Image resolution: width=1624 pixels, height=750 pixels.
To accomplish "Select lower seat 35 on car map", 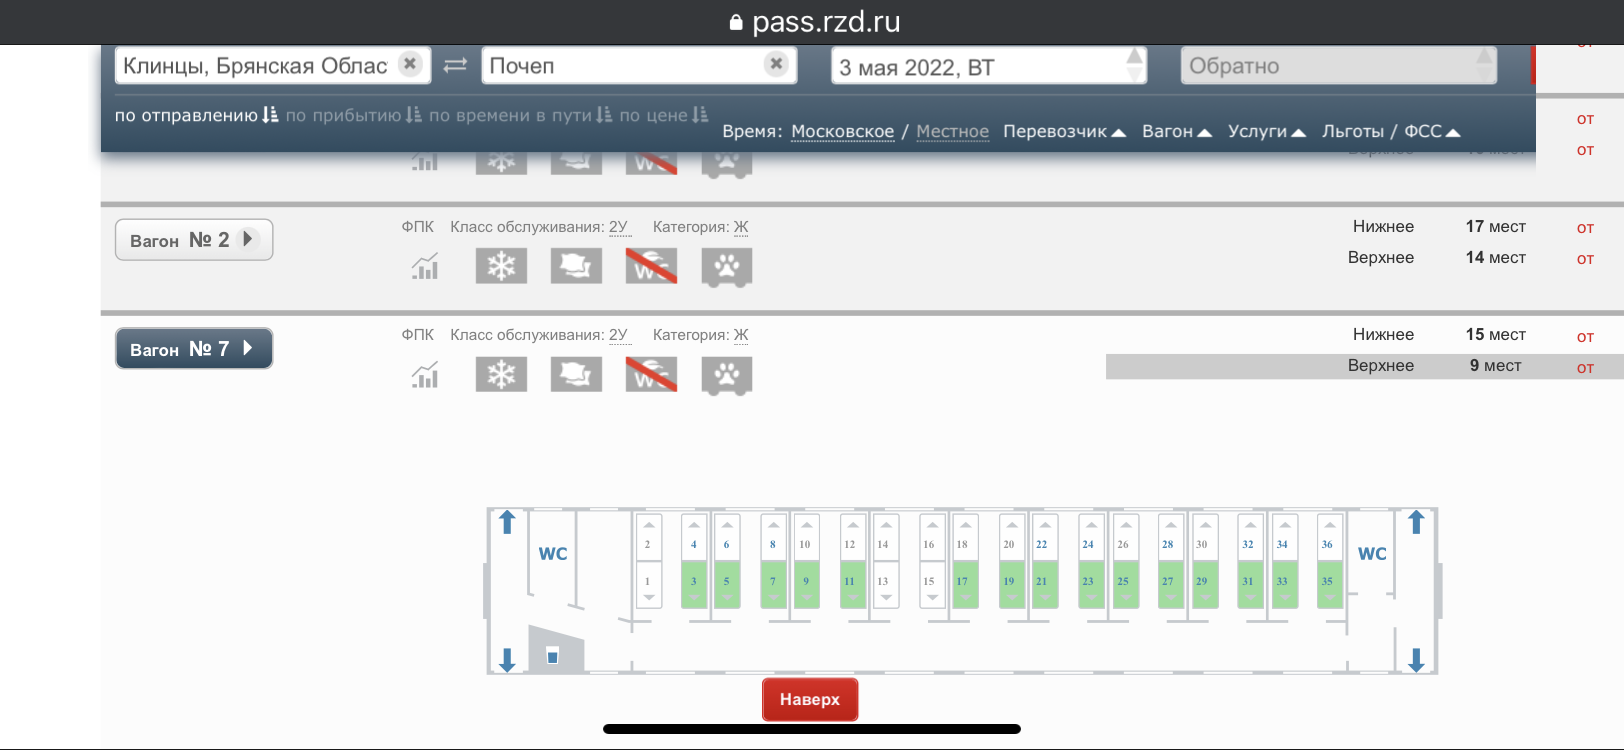I will (x=1327, y=583).
